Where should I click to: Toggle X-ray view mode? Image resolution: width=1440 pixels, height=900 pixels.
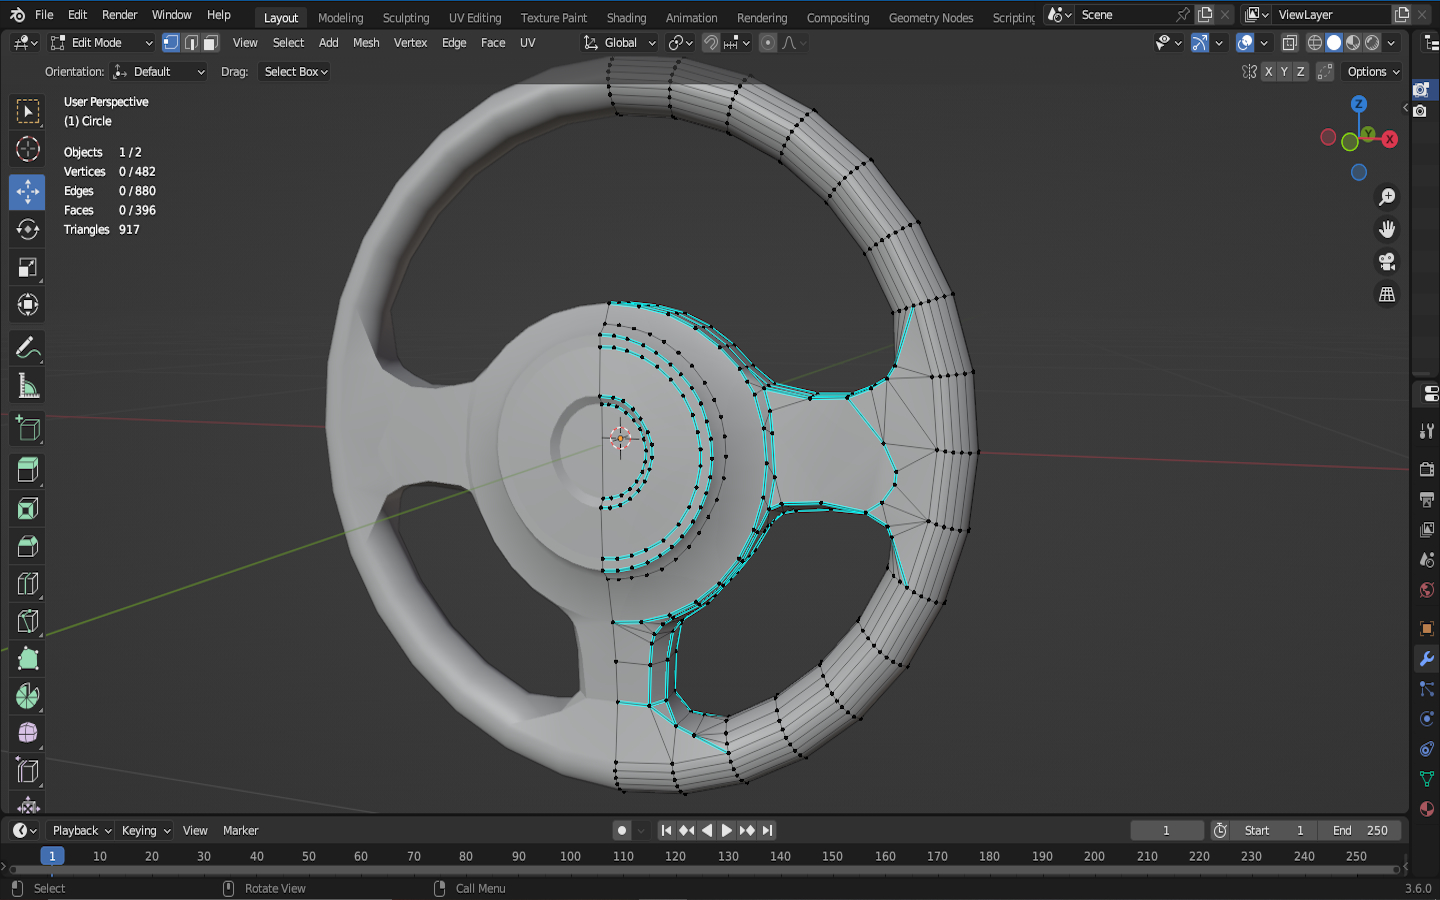pyautogui.click(x=1290, y=43)
